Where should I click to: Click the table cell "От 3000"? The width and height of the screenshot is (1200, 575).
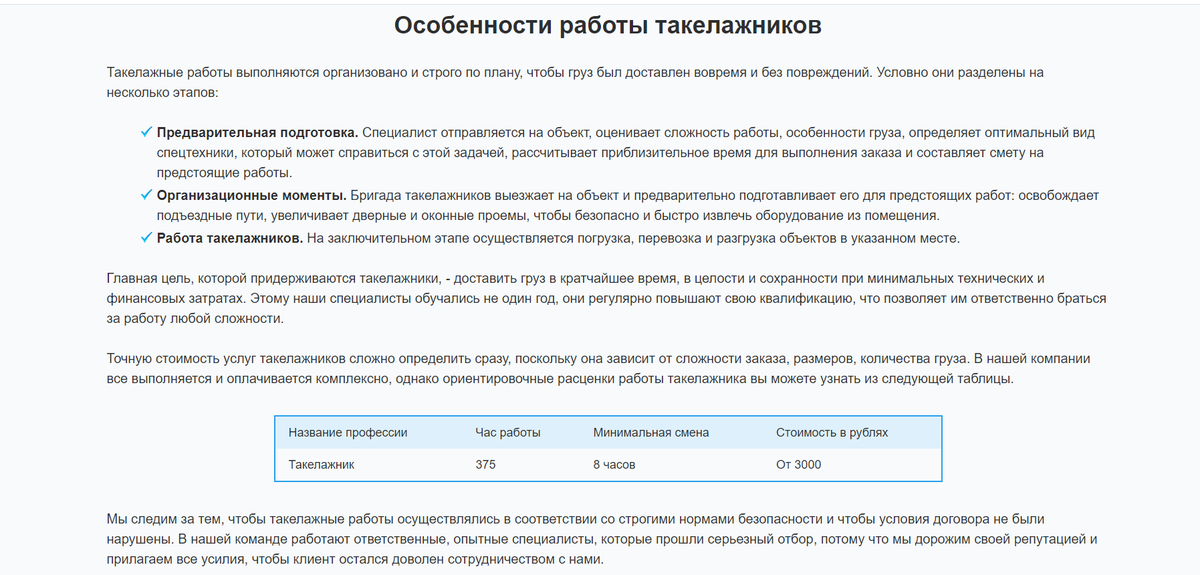tap(799, 465)
